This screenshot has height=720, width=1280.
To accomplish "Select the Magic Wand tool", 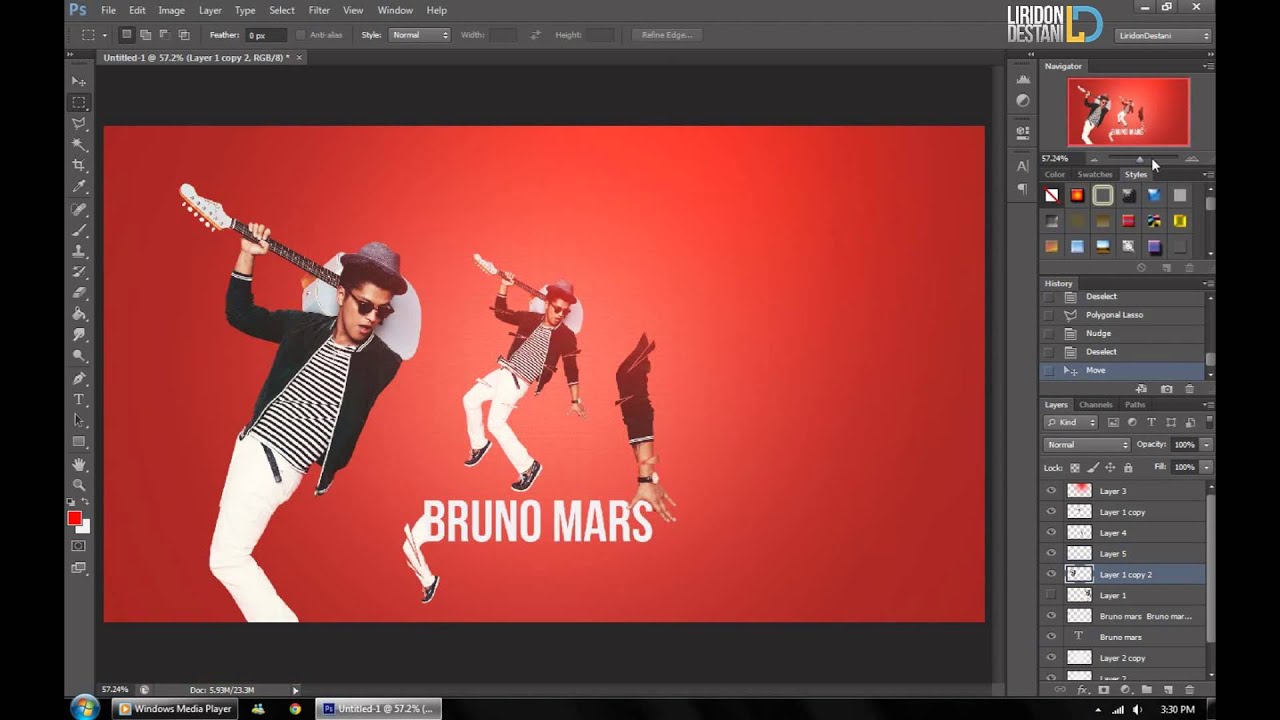I will pos(79,145).
